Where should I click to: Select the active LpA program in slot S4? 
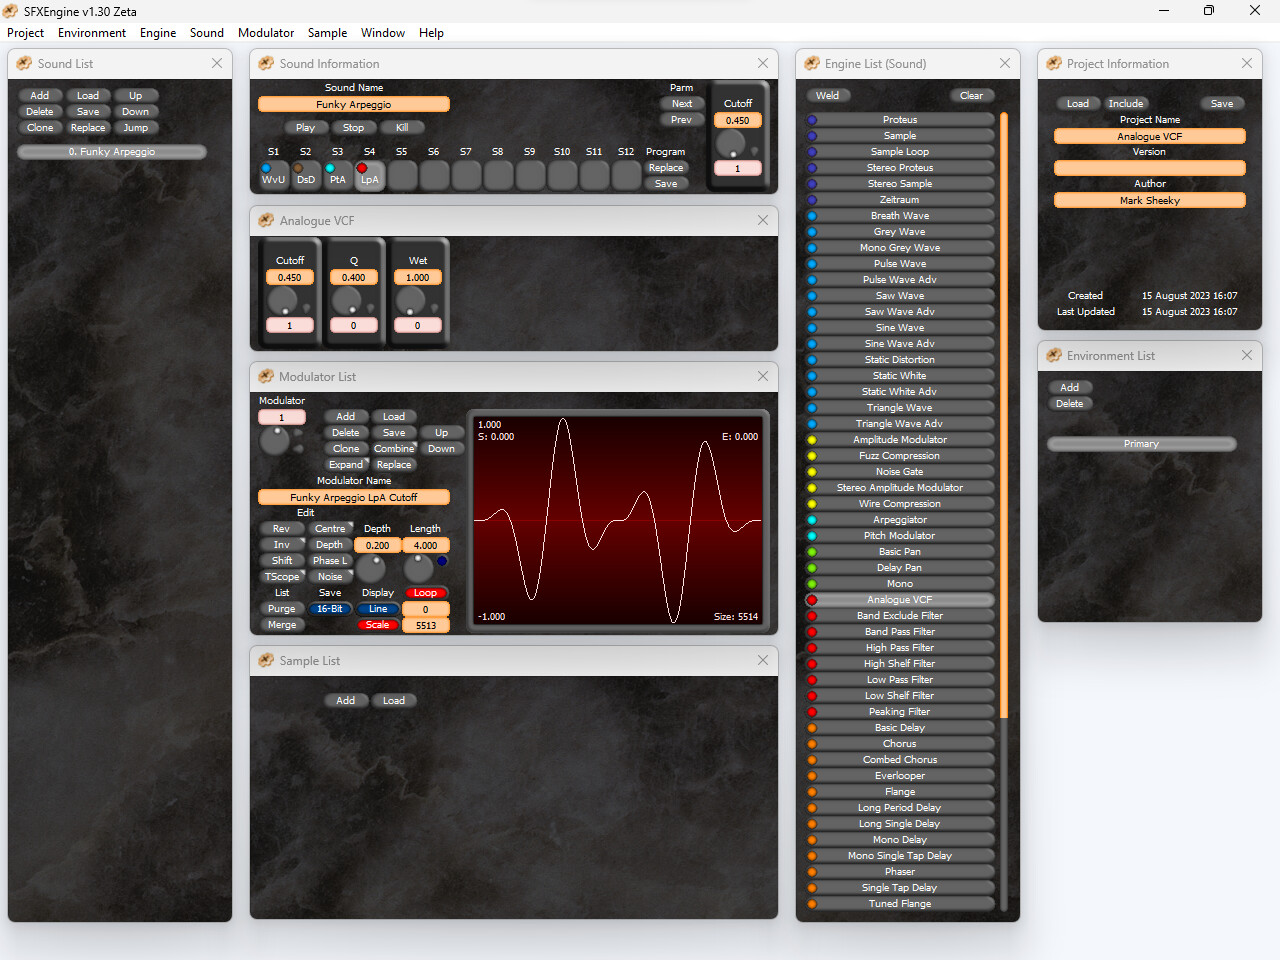point(369,176)
